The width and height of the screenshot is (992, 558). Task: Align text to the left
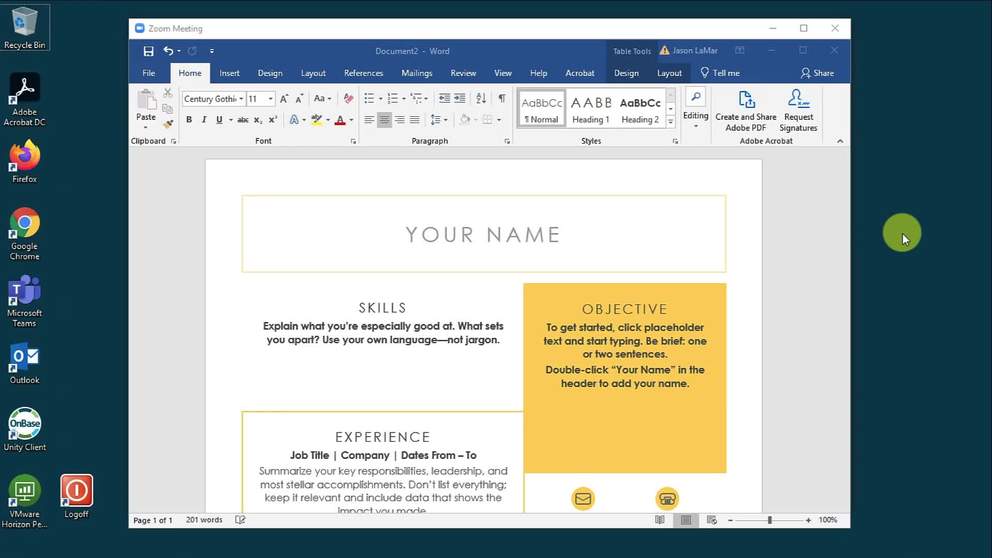click(369, 120)
